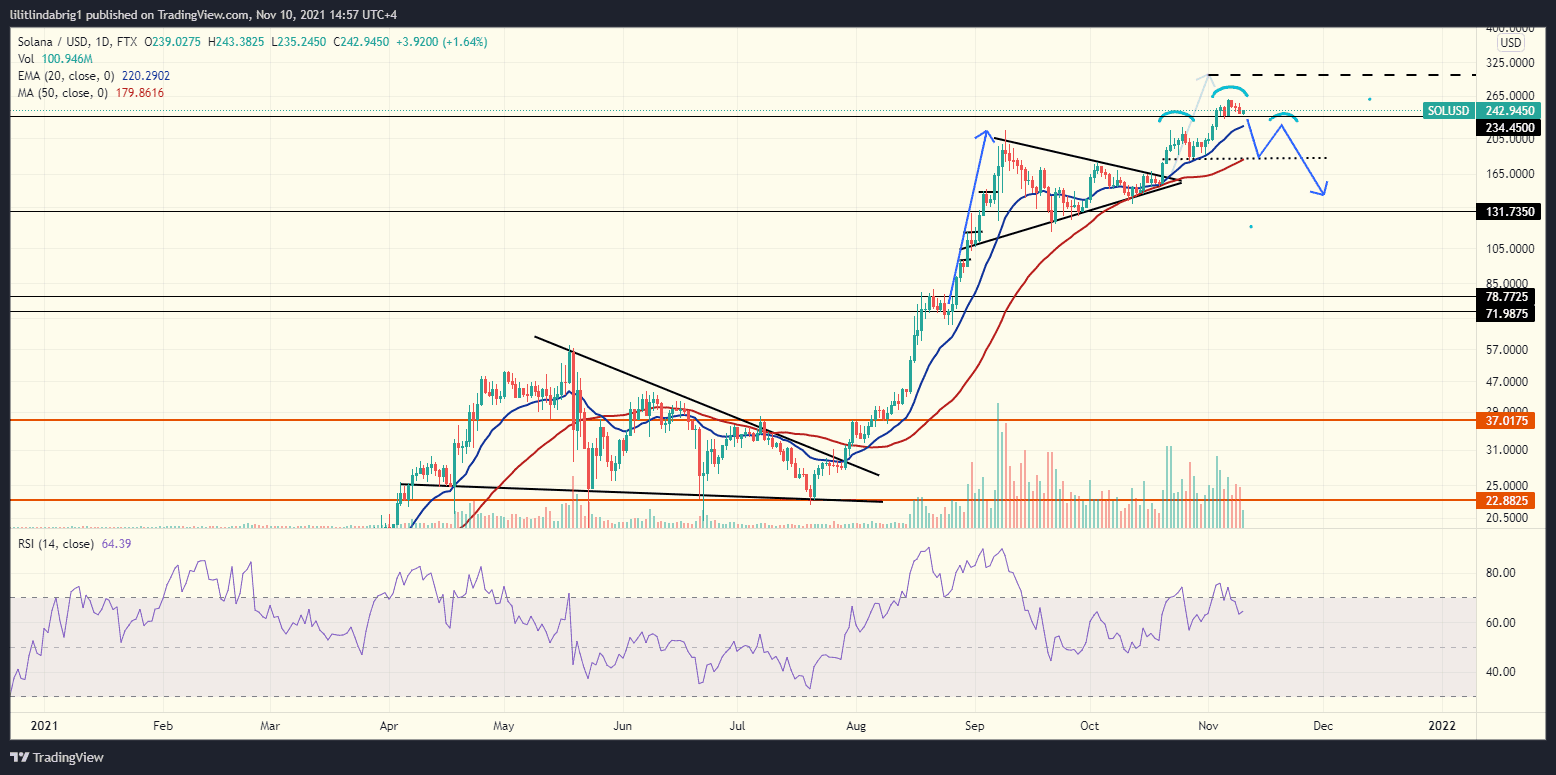Click the orange 22.8825 price flag

[x=1507, y=500]
